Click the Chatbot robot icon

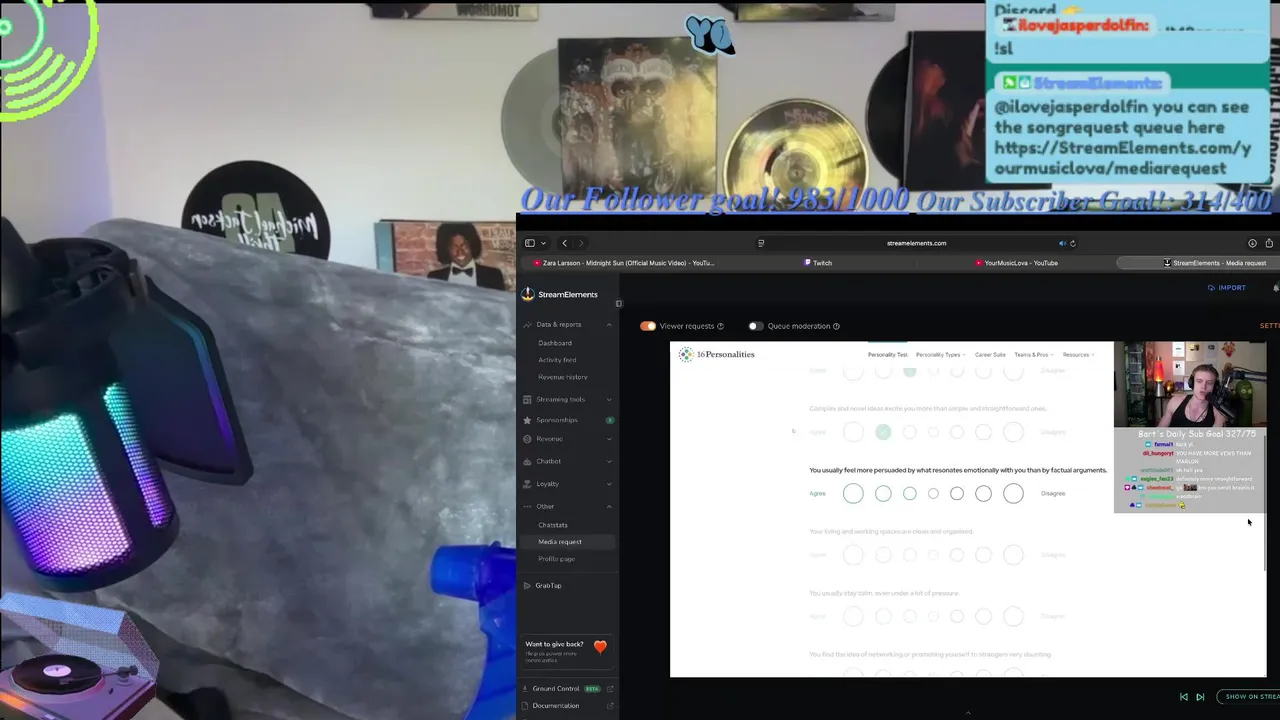(527, 461)
